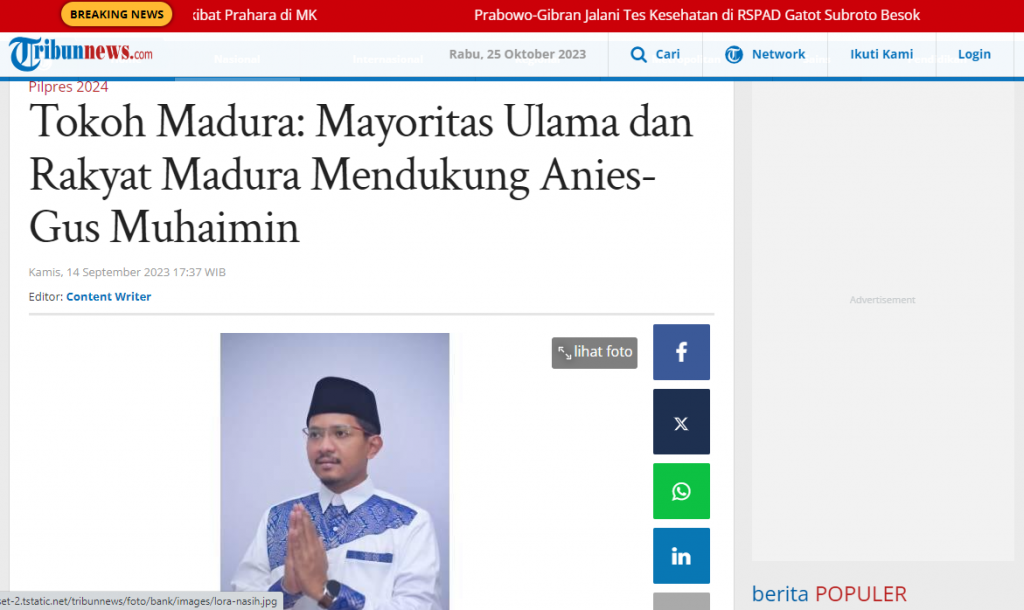The width and height of the screenshot is (1024, 610).
Task: Click the search magnifier icon
Action: (638, 54)
